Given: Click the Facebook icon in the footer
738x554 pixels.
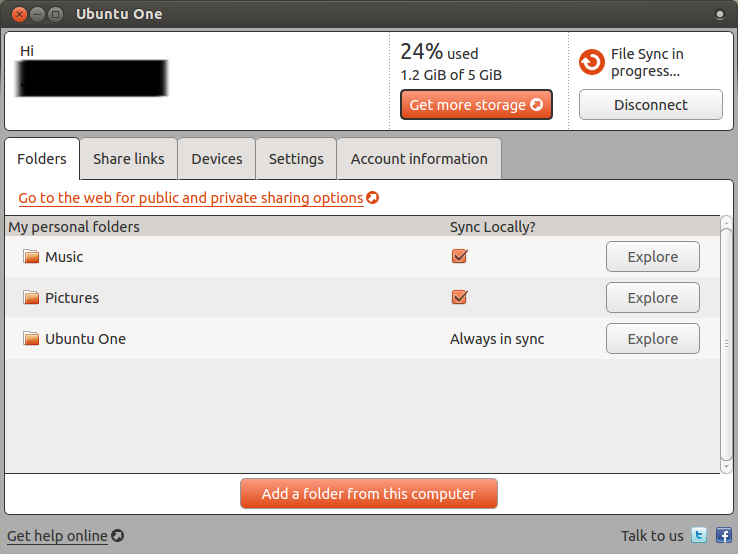Looking at the screenshot, I should pyautogui.click(x=723, y=536).
